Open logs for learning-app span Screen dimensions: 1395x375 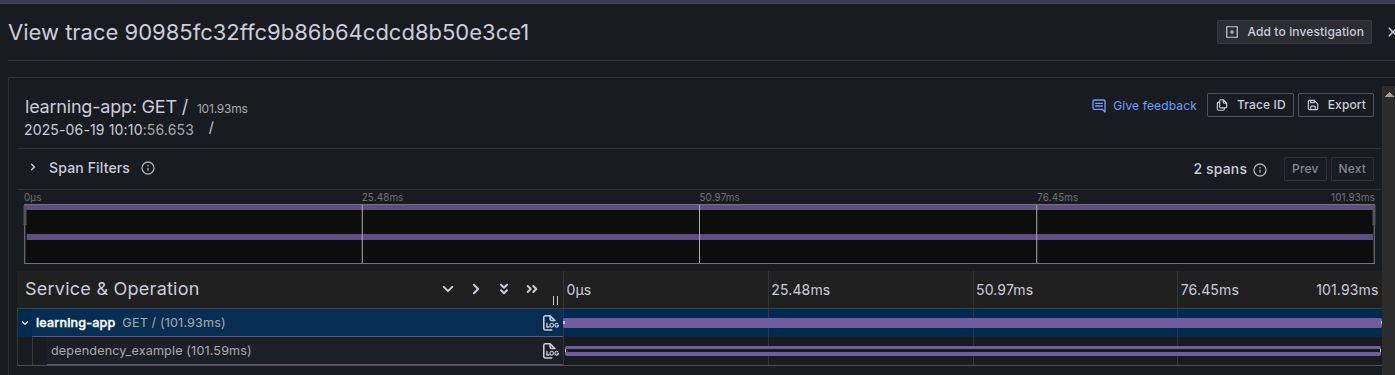pyautogui.click(x=550, y=323)
